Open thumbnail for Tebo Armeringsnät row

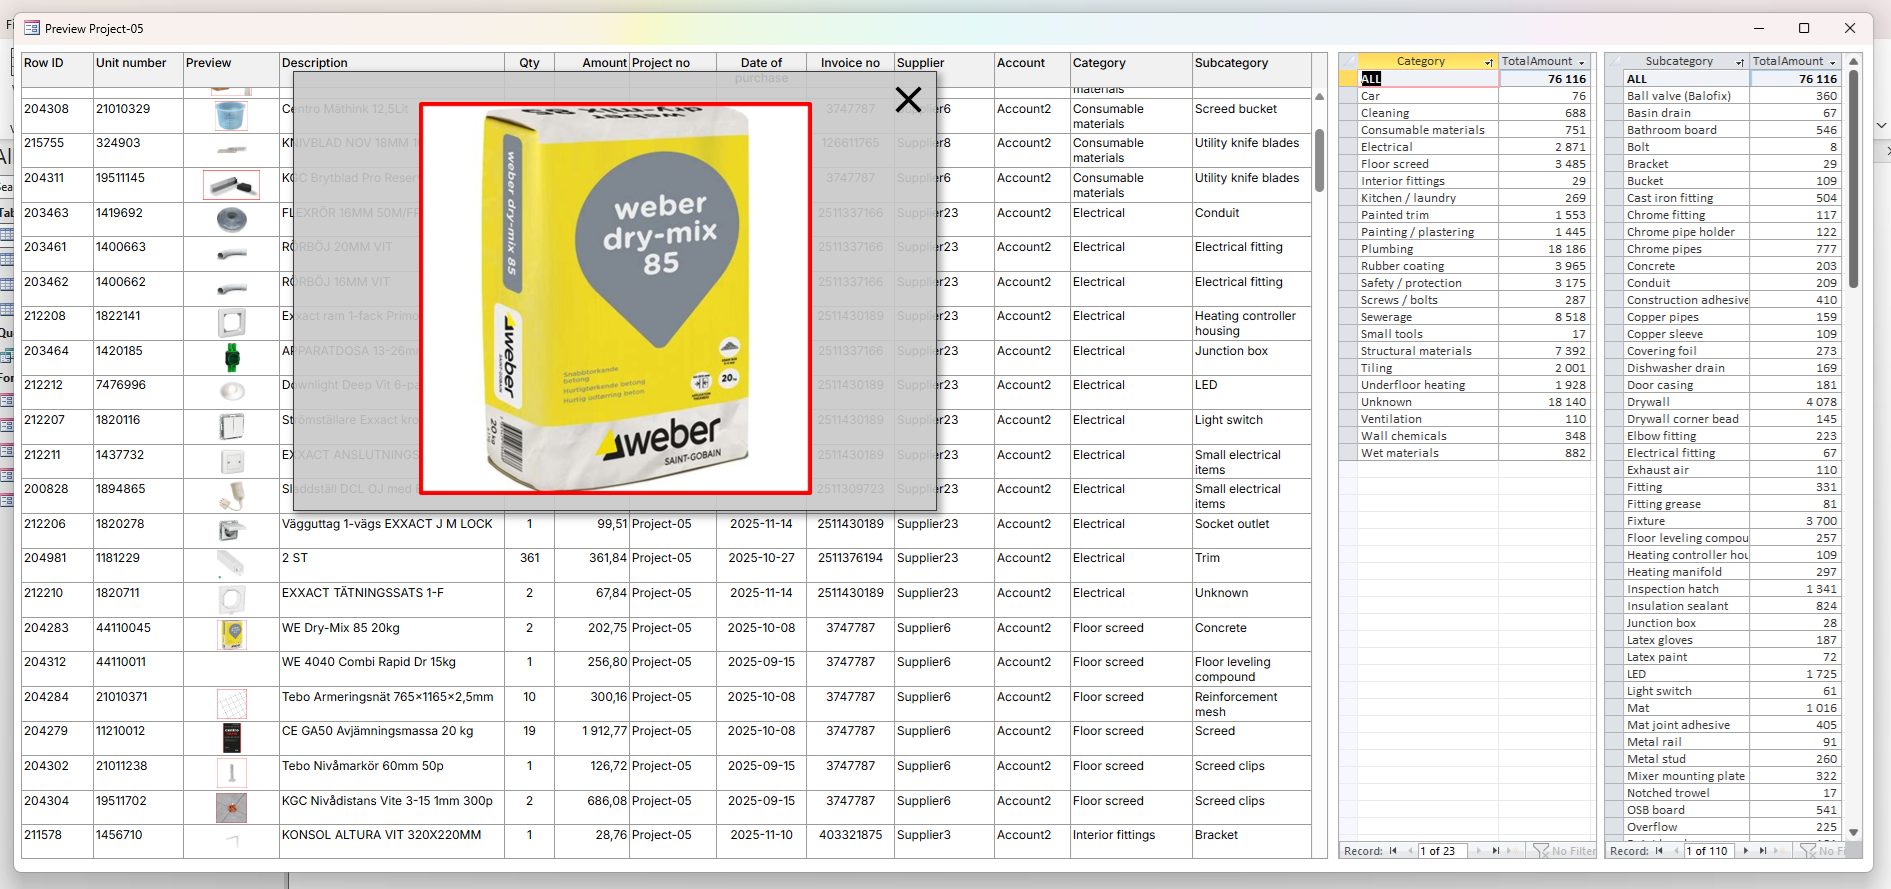231,703
